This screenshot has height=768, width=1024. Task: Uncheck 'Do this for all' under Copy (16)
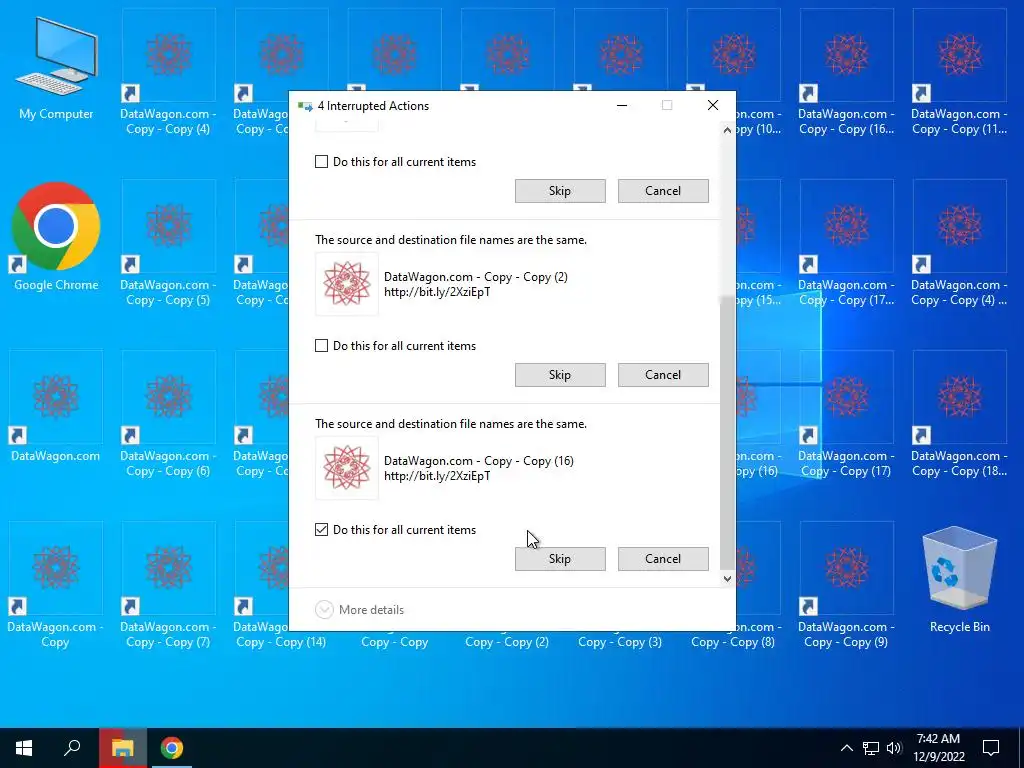[x=321, y=530]
